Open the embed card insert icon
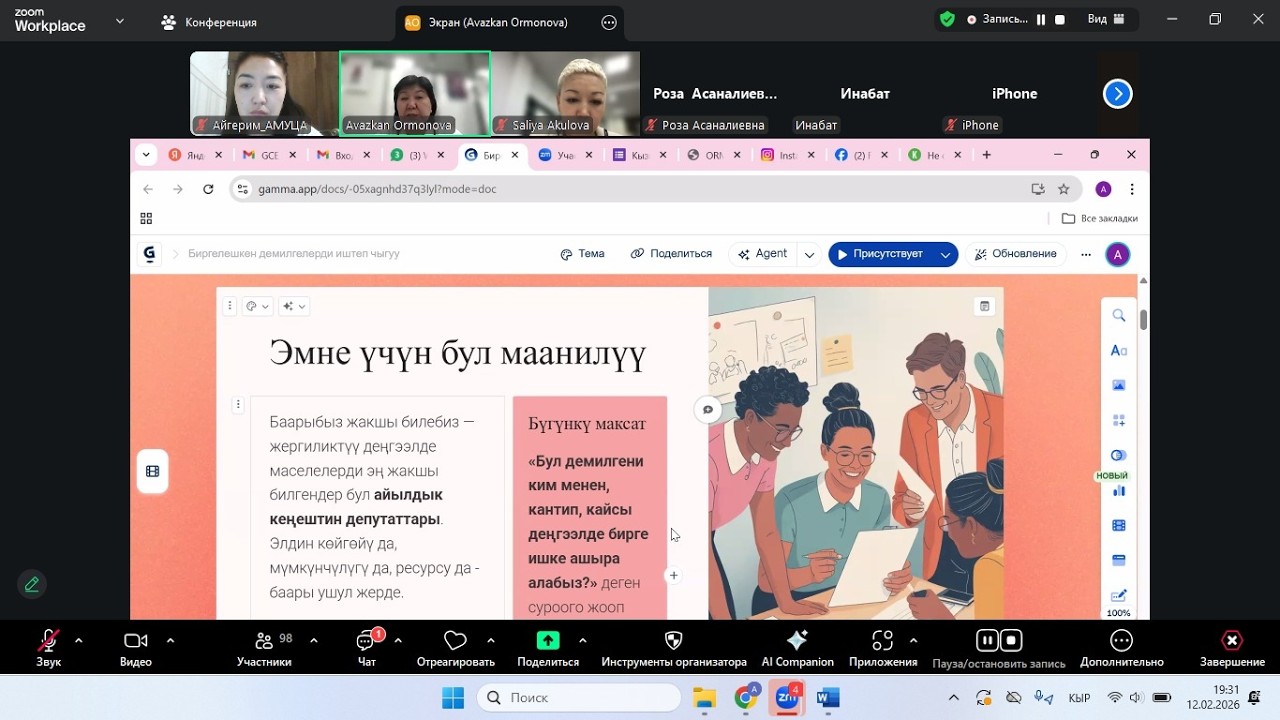Viewport: 1280px width, 720px height. point(1118,560)
